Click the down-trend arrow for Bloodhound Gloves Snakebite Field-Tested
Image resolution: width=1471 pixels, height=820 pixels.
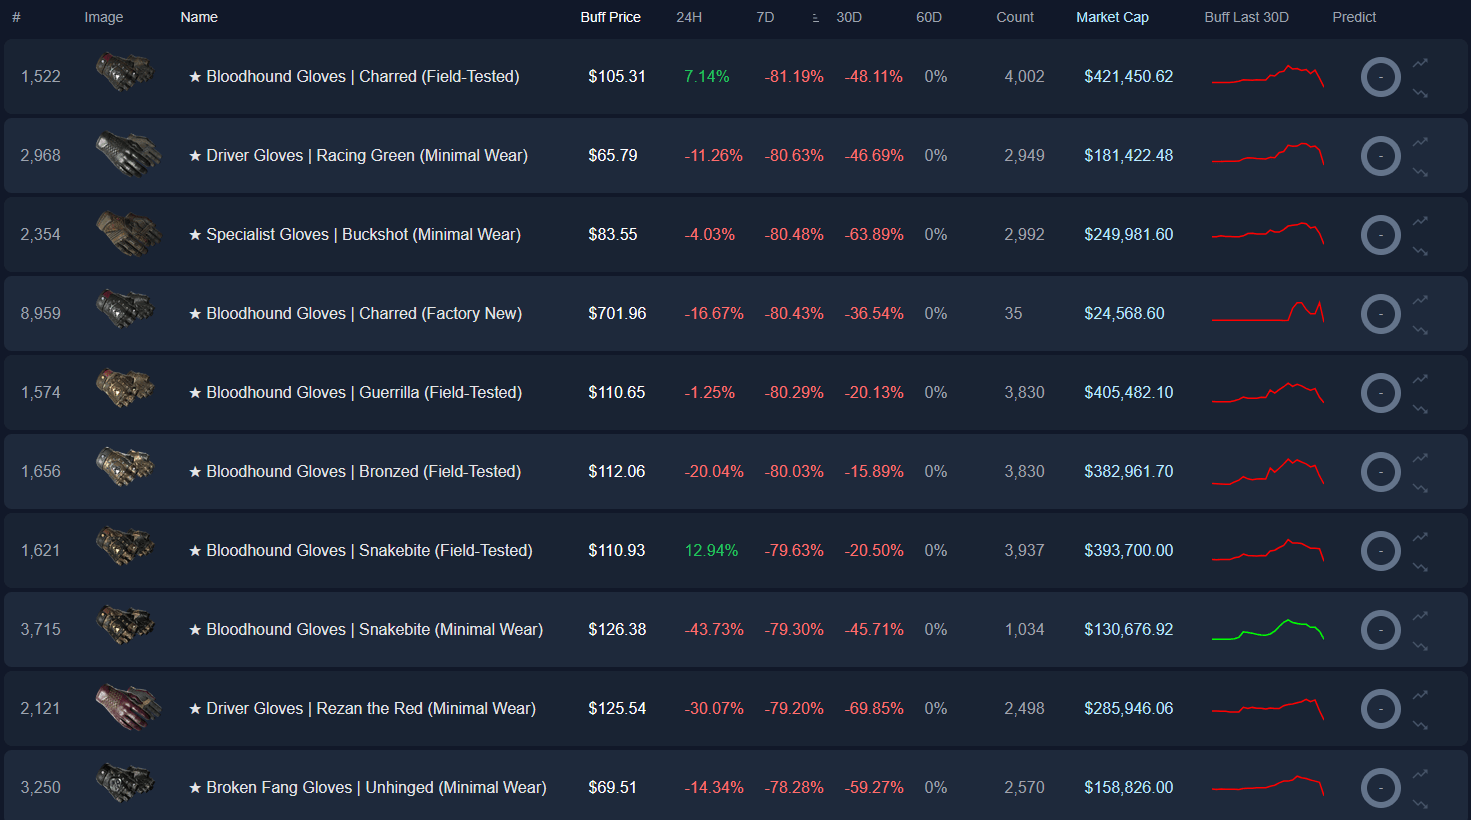pyautogui.click(x=1420, y=565)
